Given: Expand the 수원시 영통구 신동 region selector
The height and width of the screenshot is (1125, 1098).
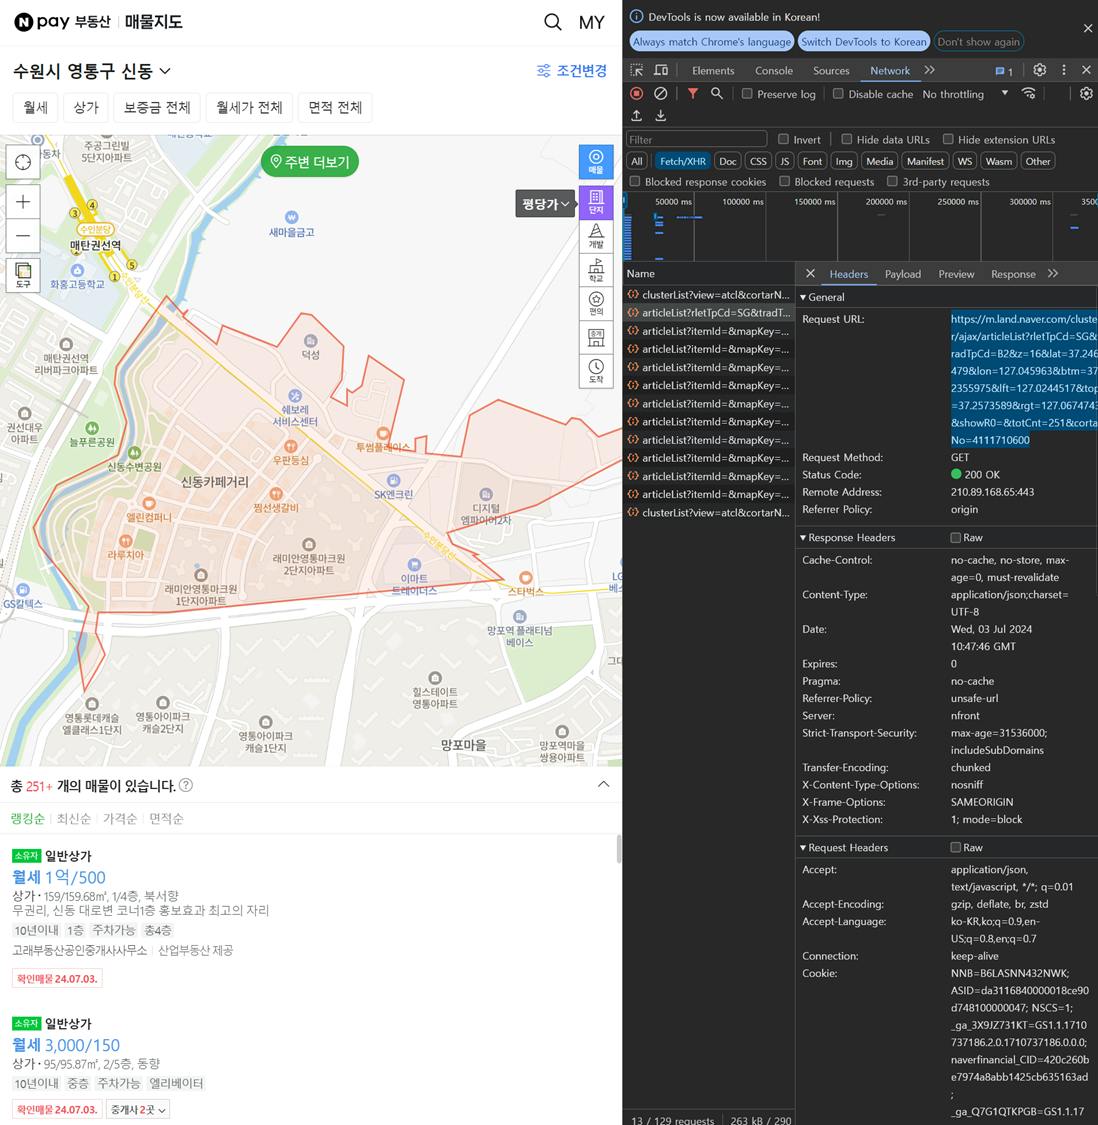Looking at the screenshot, I should [x=92, y=71].
